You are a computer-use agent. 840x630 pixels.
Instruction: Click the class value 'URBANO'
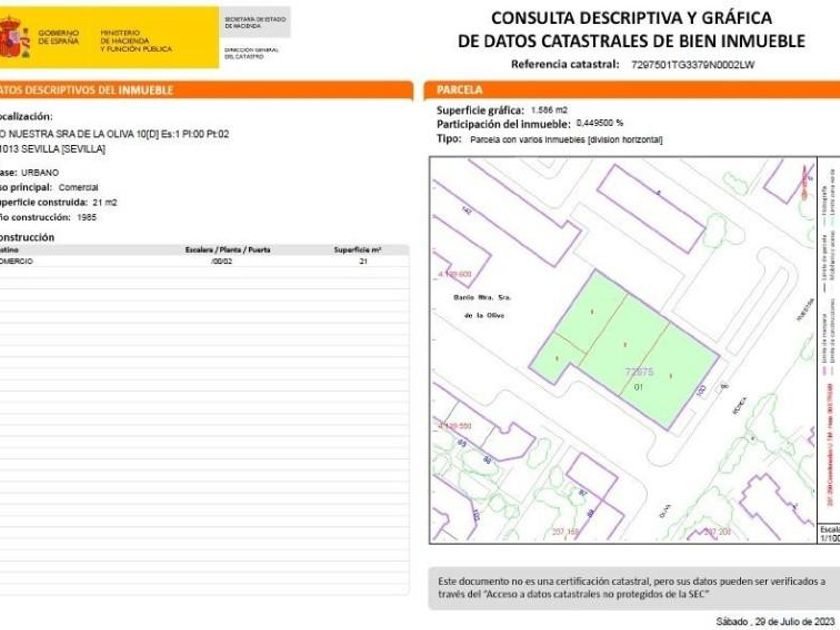point(40,172)
